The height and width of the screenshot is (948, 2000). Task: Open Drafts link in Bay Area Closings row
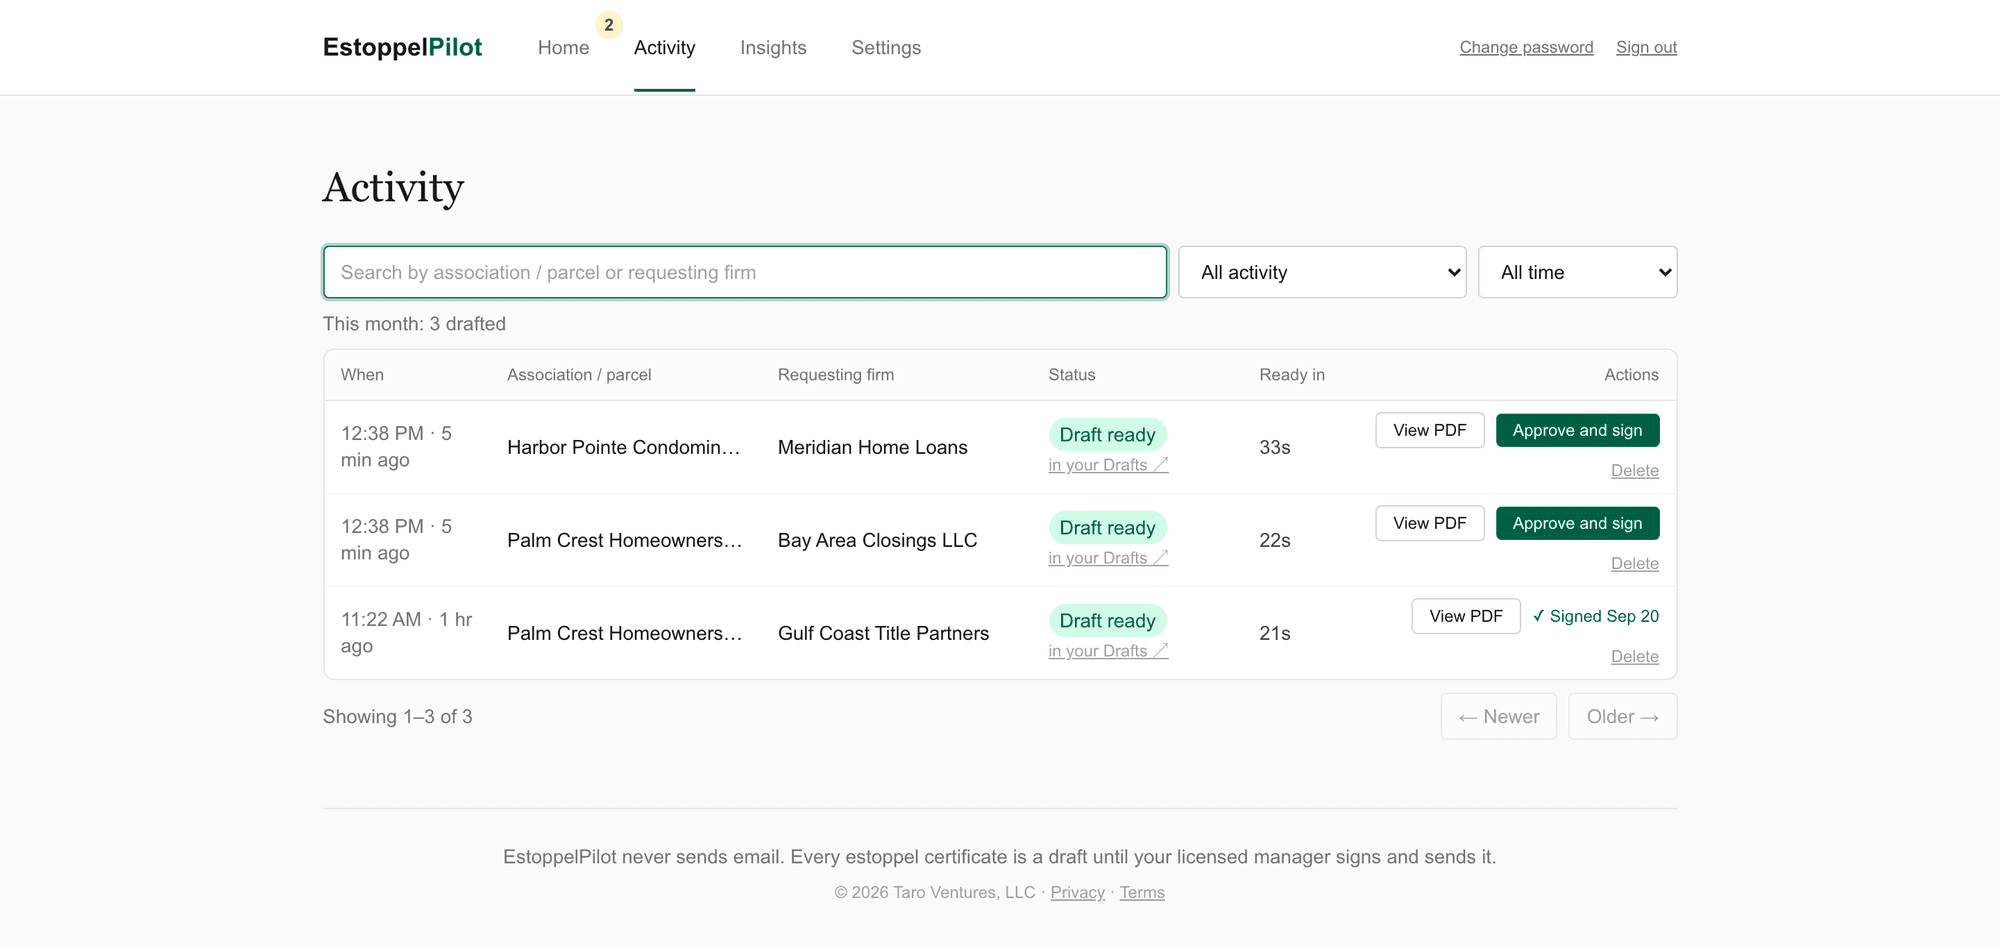pos(1108,558)
